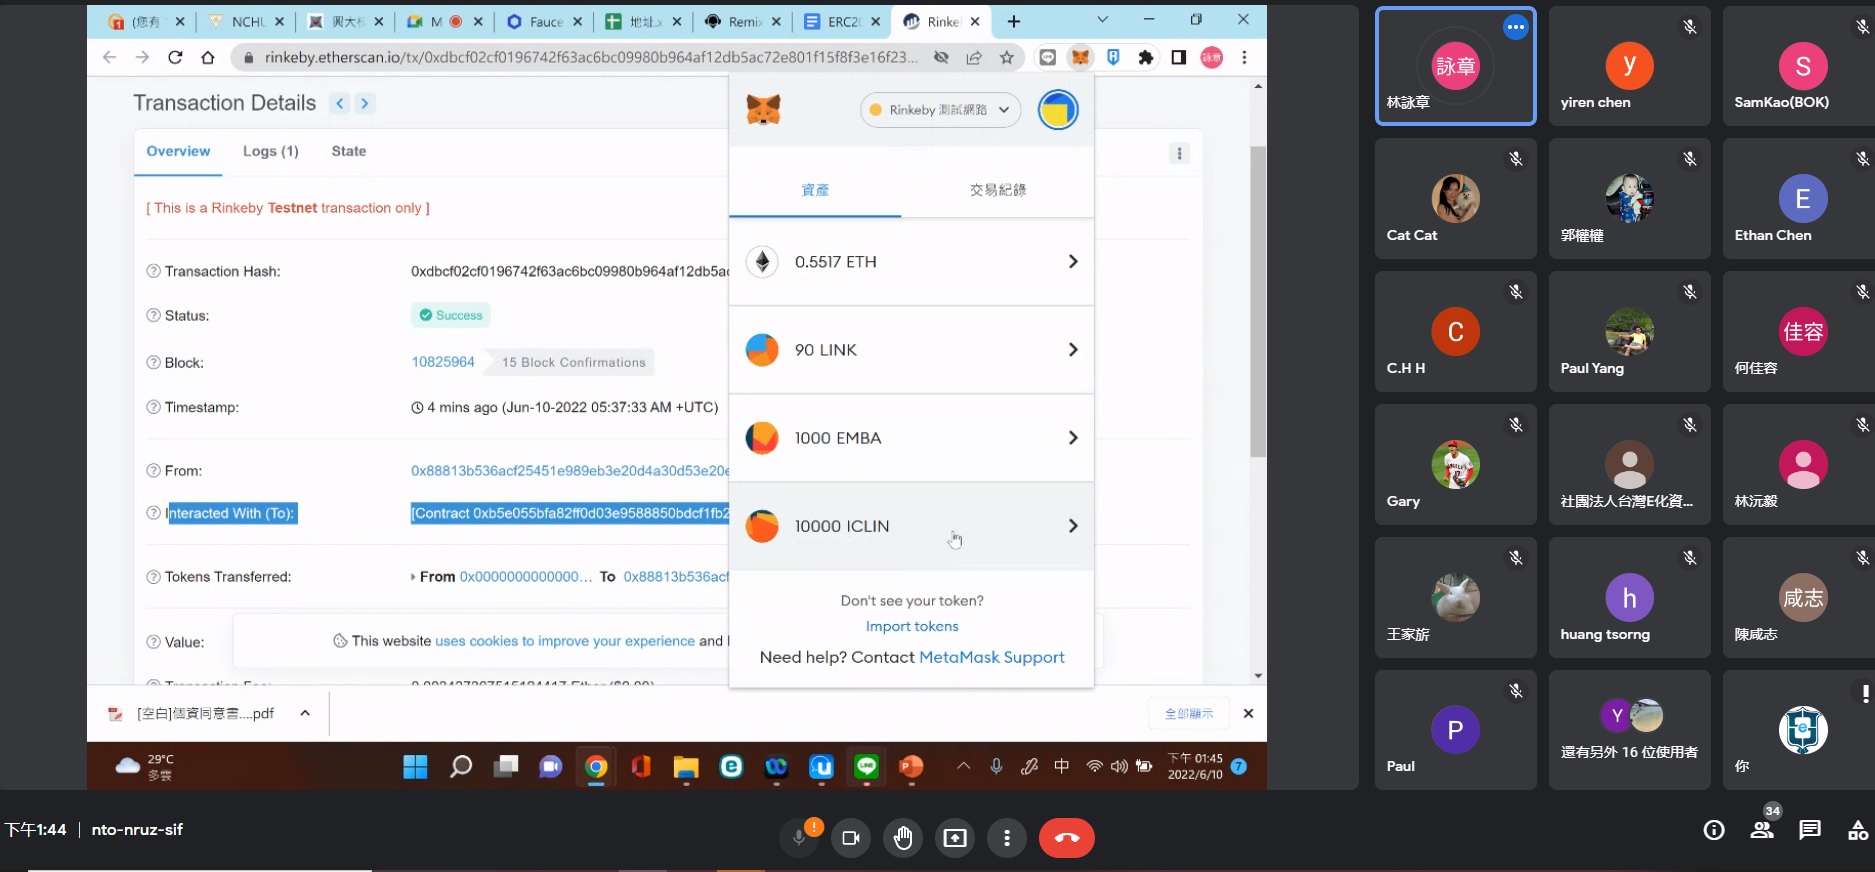Open the meeting chat panel
Image resolution: width=1875 pixels, height=872 pixels.
(x=1810, y=830)
